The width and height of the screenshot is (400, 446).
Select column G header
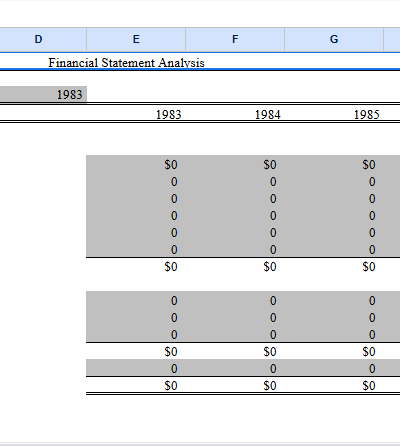pos(334,39)
